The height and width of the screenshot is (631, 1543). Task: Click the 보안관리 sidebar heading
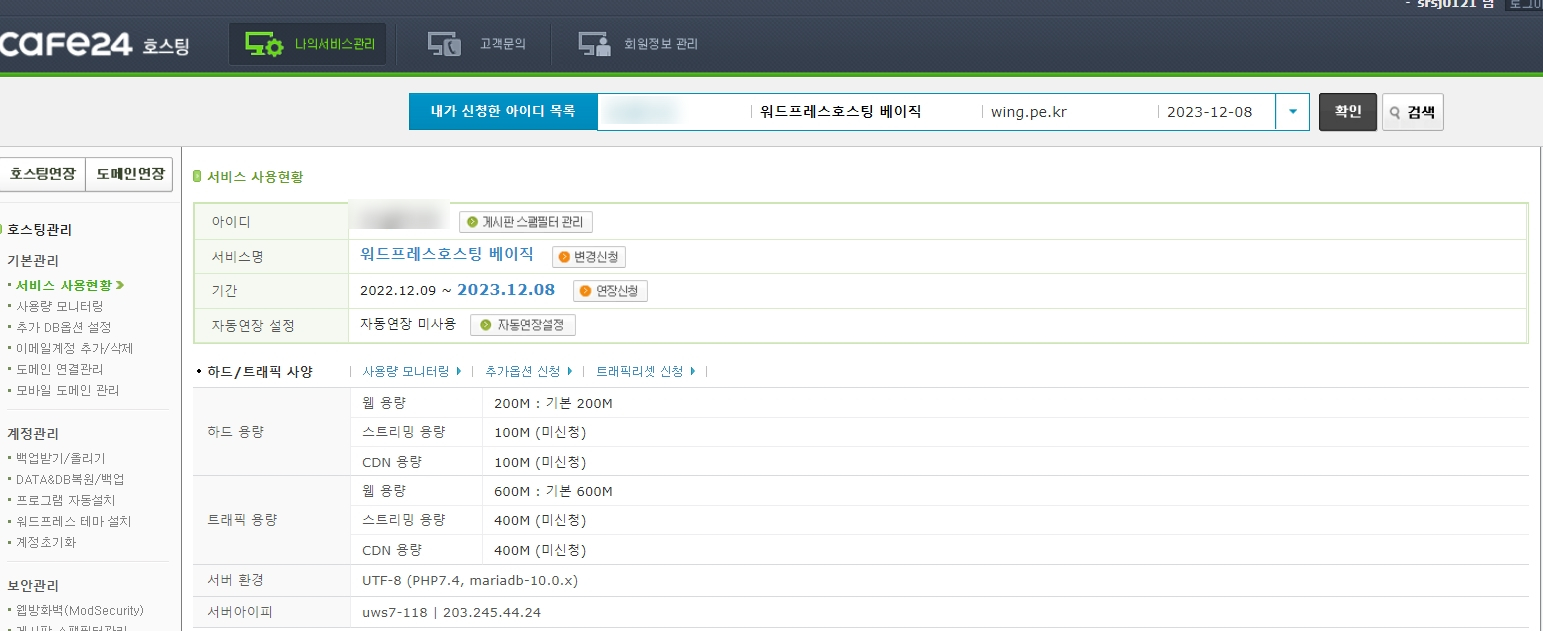pyautogui.click(x=33, y=586)
